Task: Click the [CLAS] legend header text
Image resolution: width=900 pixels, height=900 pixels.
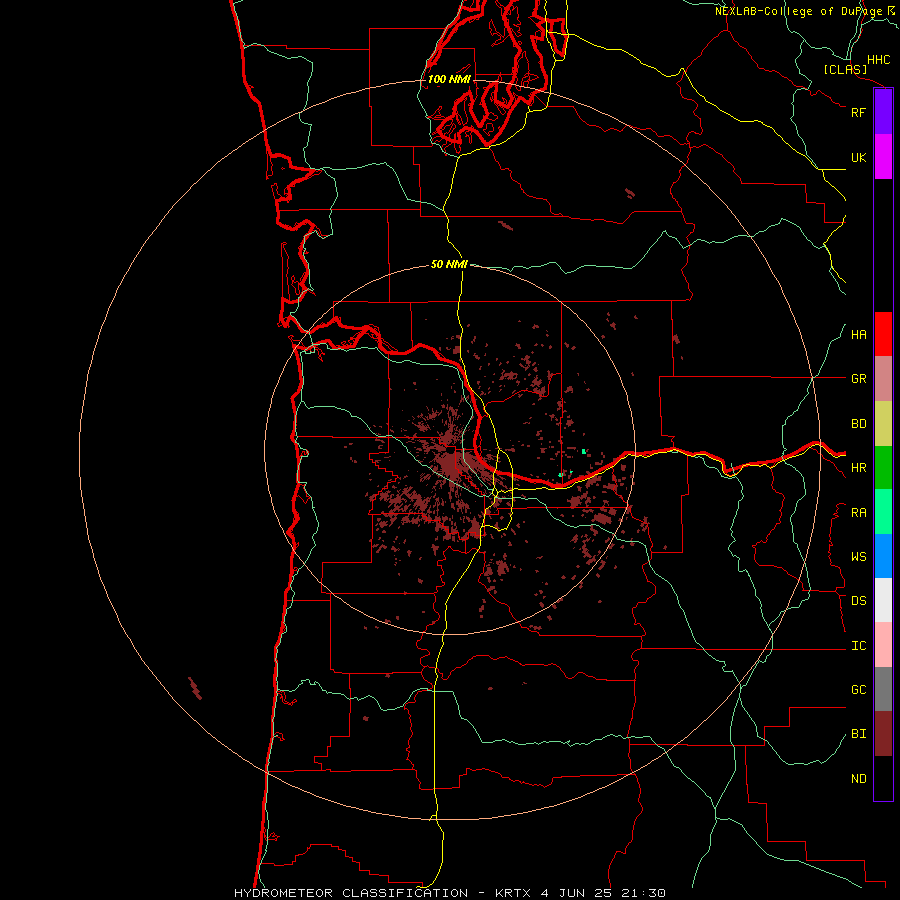Action: 845,69
